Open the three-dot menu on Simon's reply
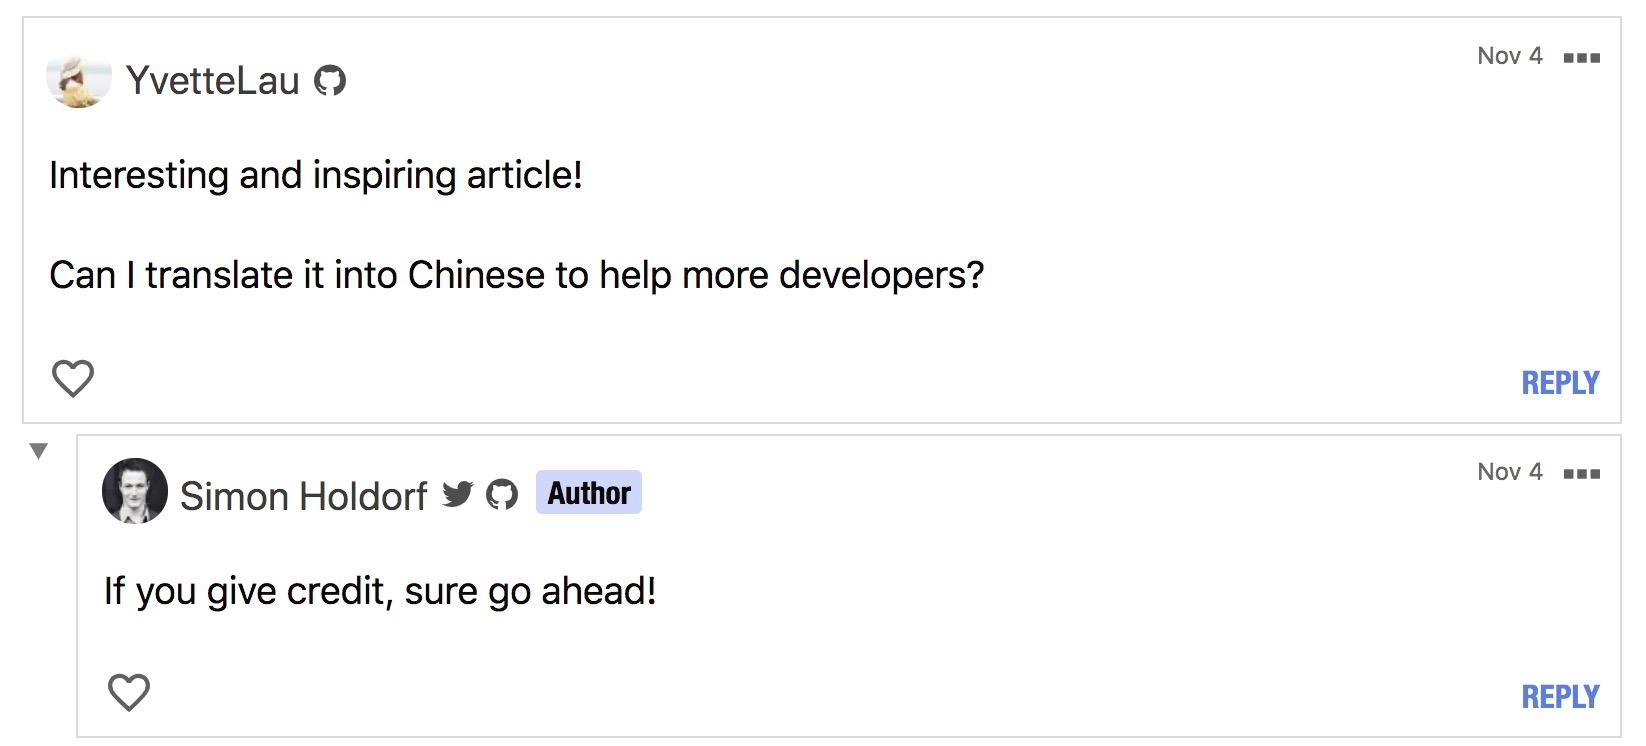This screenshot has width=1646, height=746. pyautogui.click(x=1581, y=473)
